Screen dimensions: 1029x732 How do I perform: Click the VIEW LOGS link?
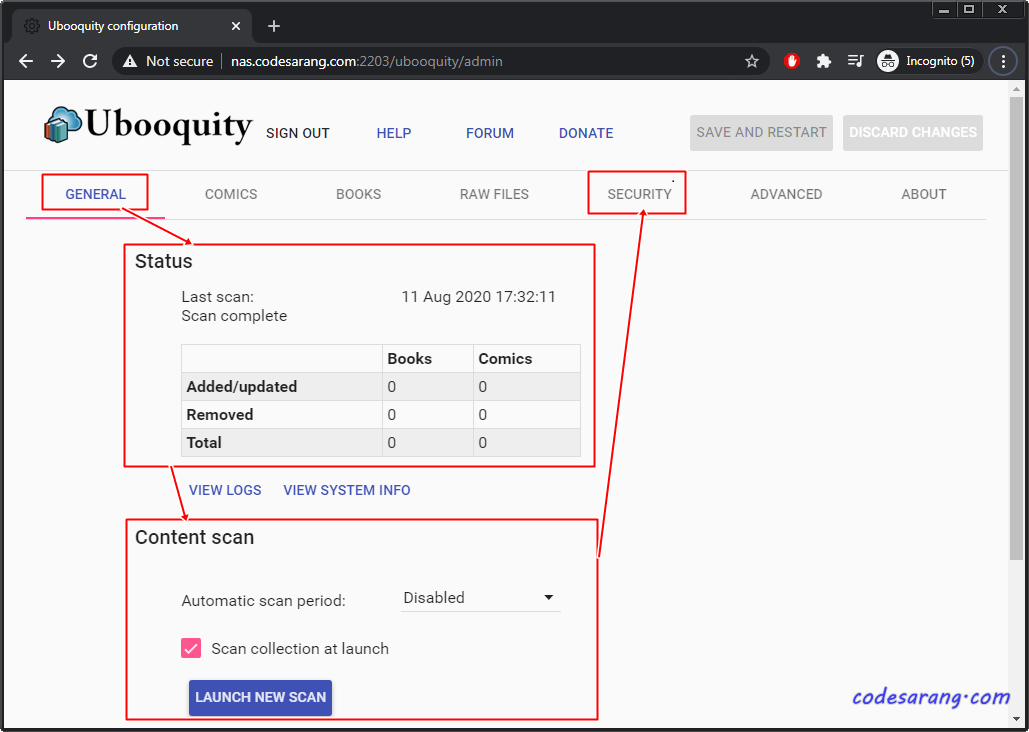(x=225, y=490)
